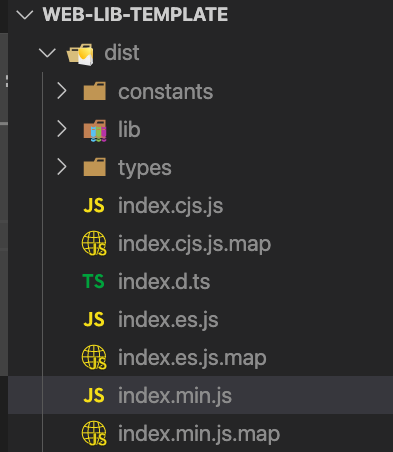Select the lib folder name

tap(129, 129)
